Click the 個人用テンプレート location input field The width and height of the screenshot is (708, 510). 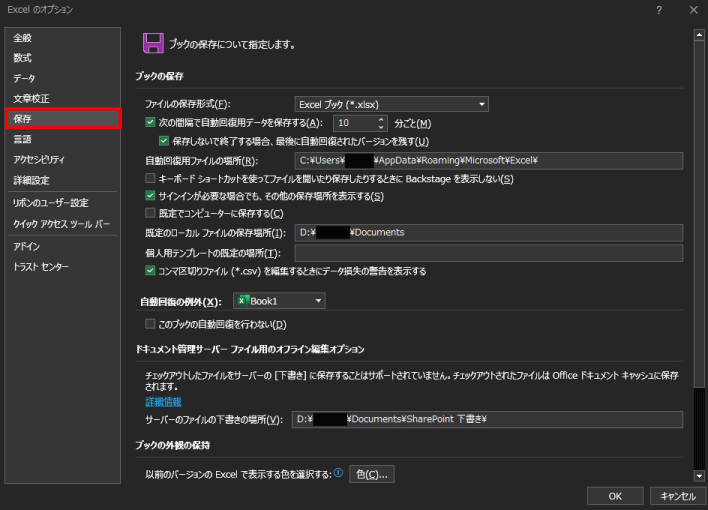(x=488, y=252)
